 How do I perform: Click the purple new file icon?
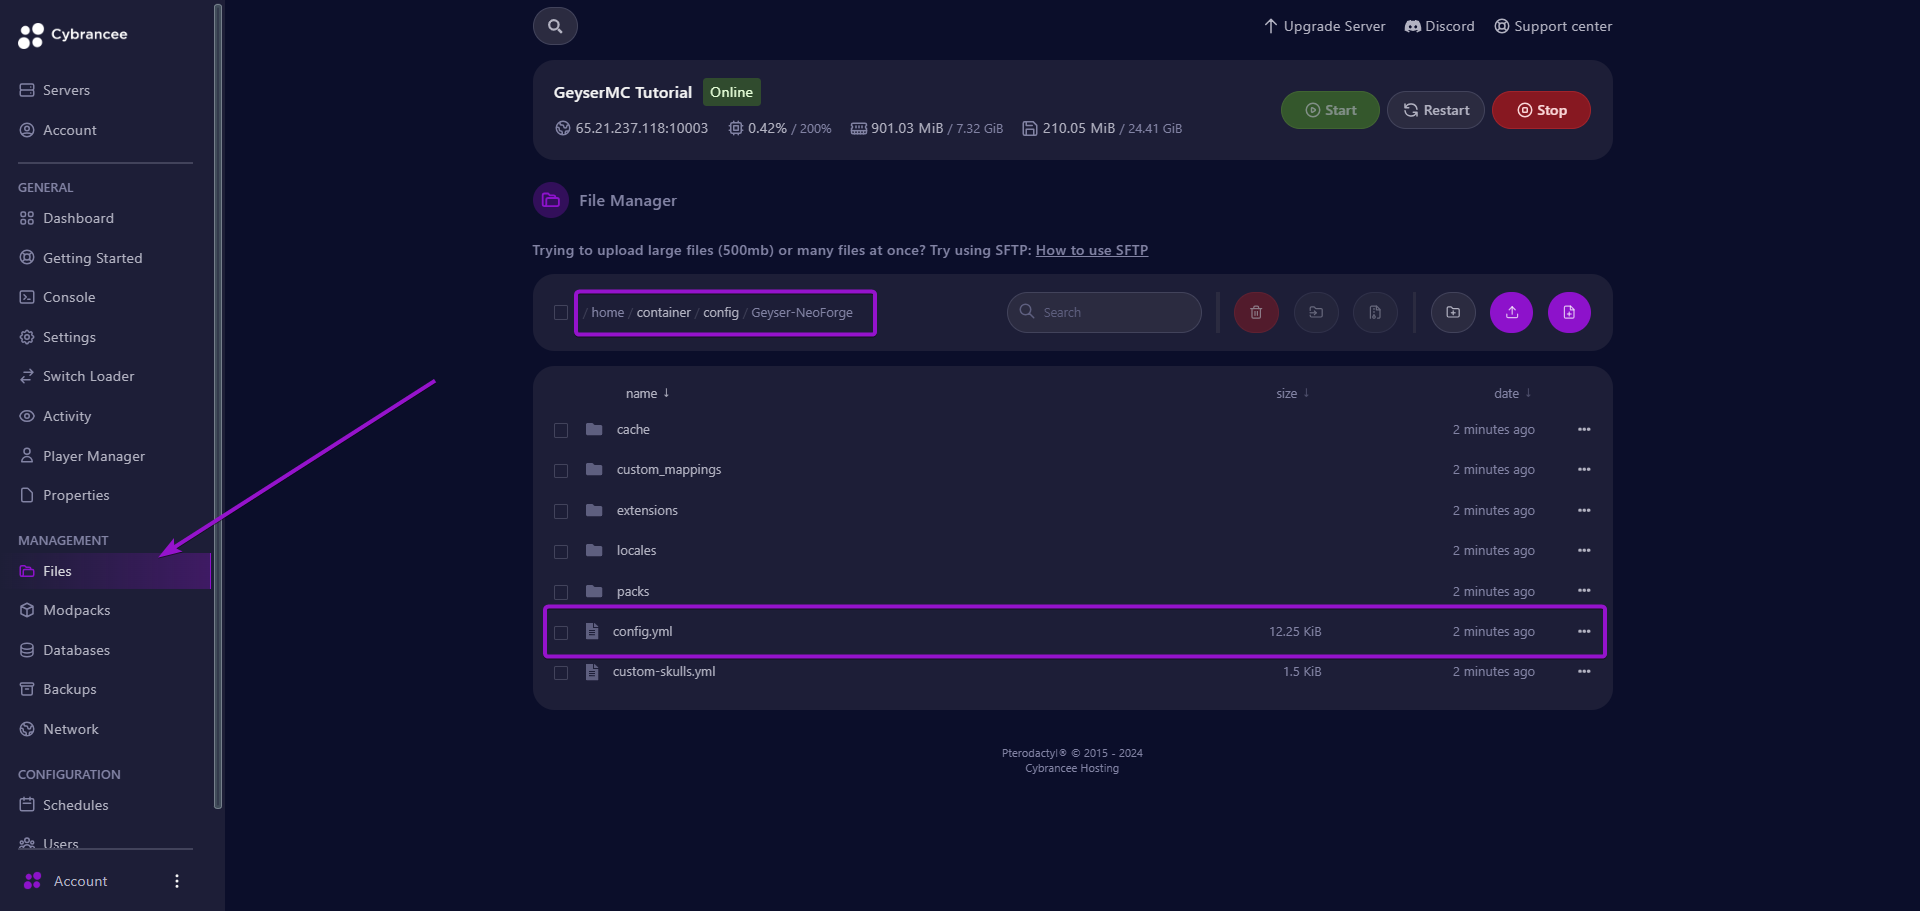(1569, 313)
